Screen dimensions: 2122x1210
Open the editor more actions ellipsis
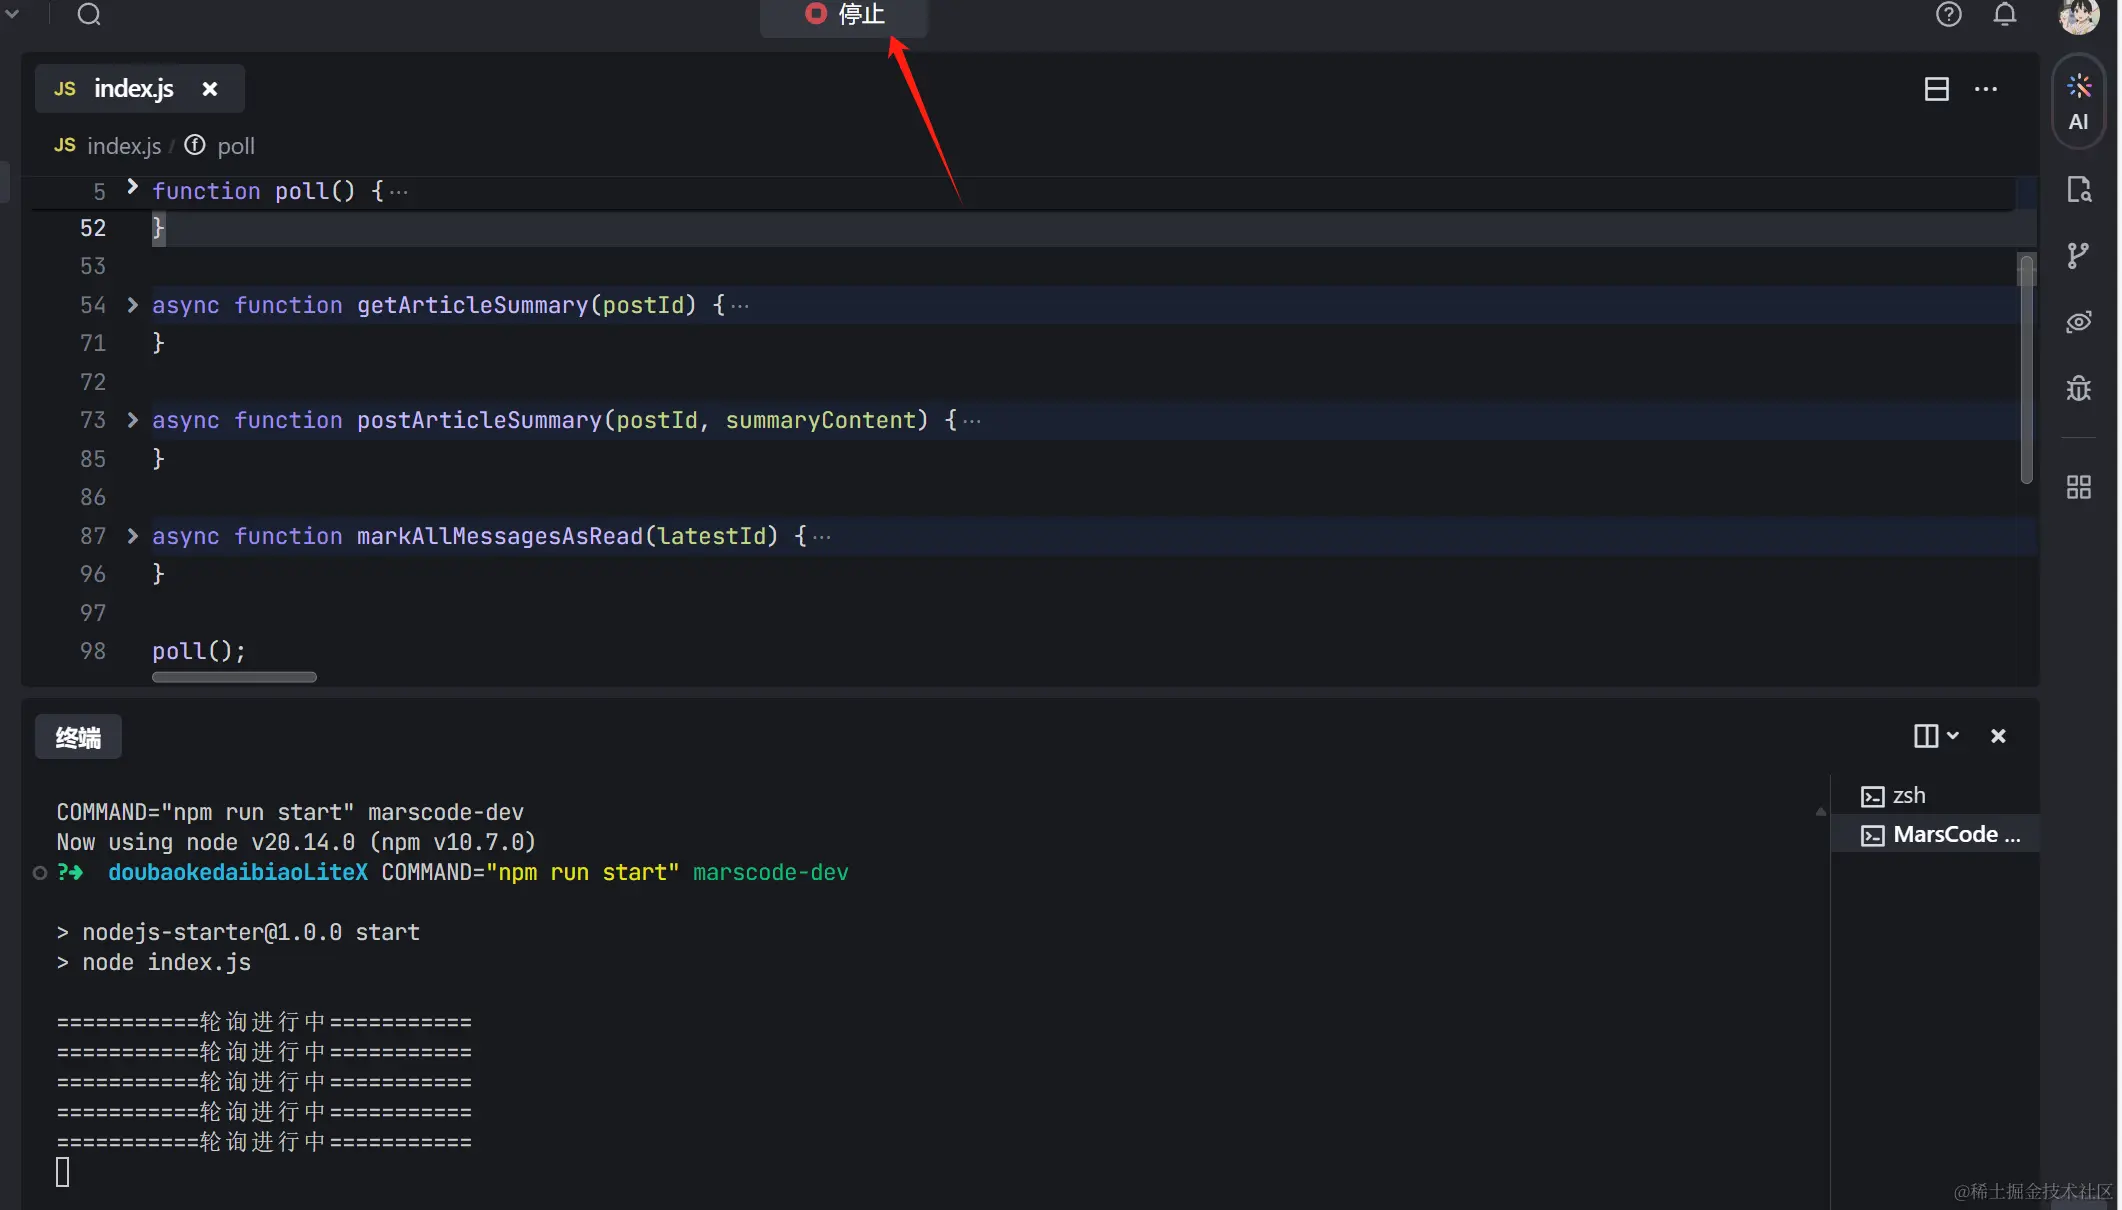1985,89
